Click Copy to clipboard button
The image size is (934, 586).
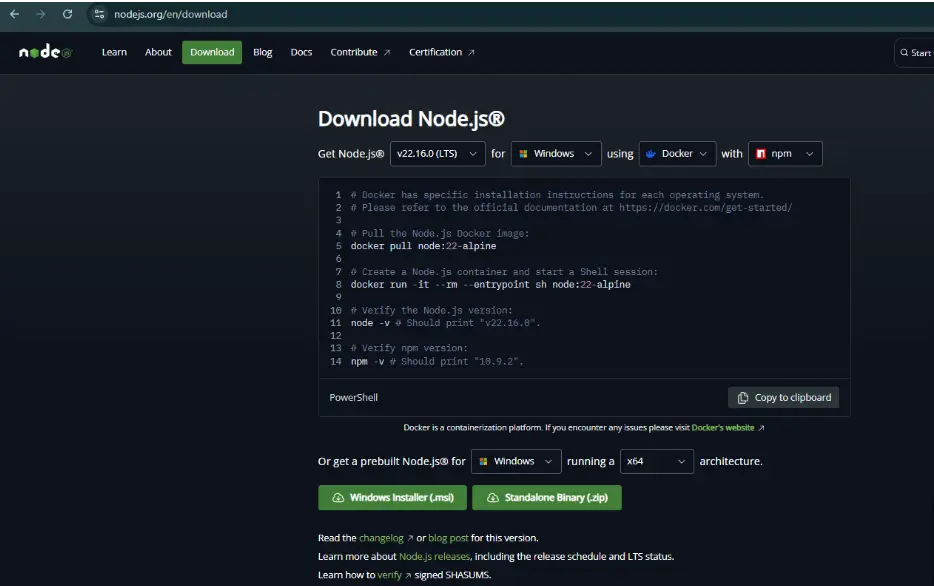783,398
